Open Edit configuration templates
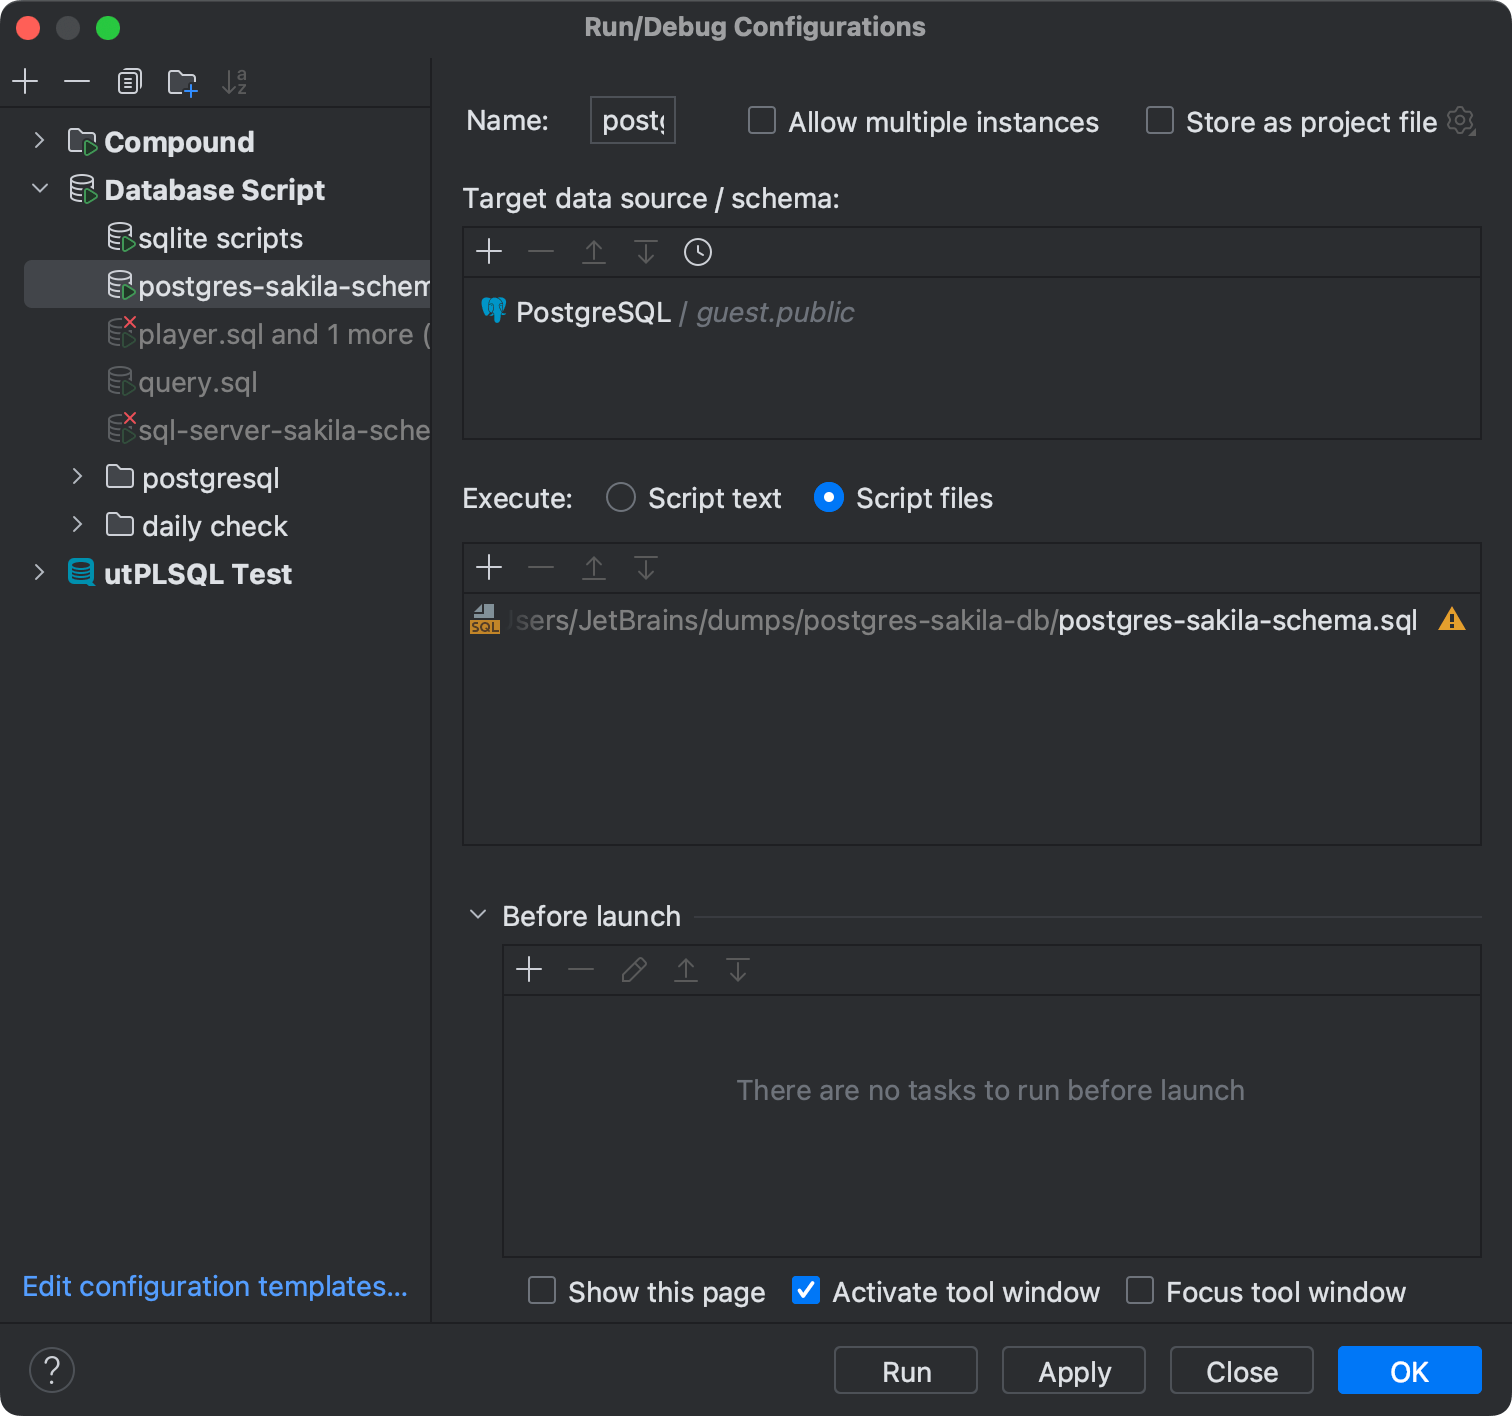 (x=215, y=1286)
